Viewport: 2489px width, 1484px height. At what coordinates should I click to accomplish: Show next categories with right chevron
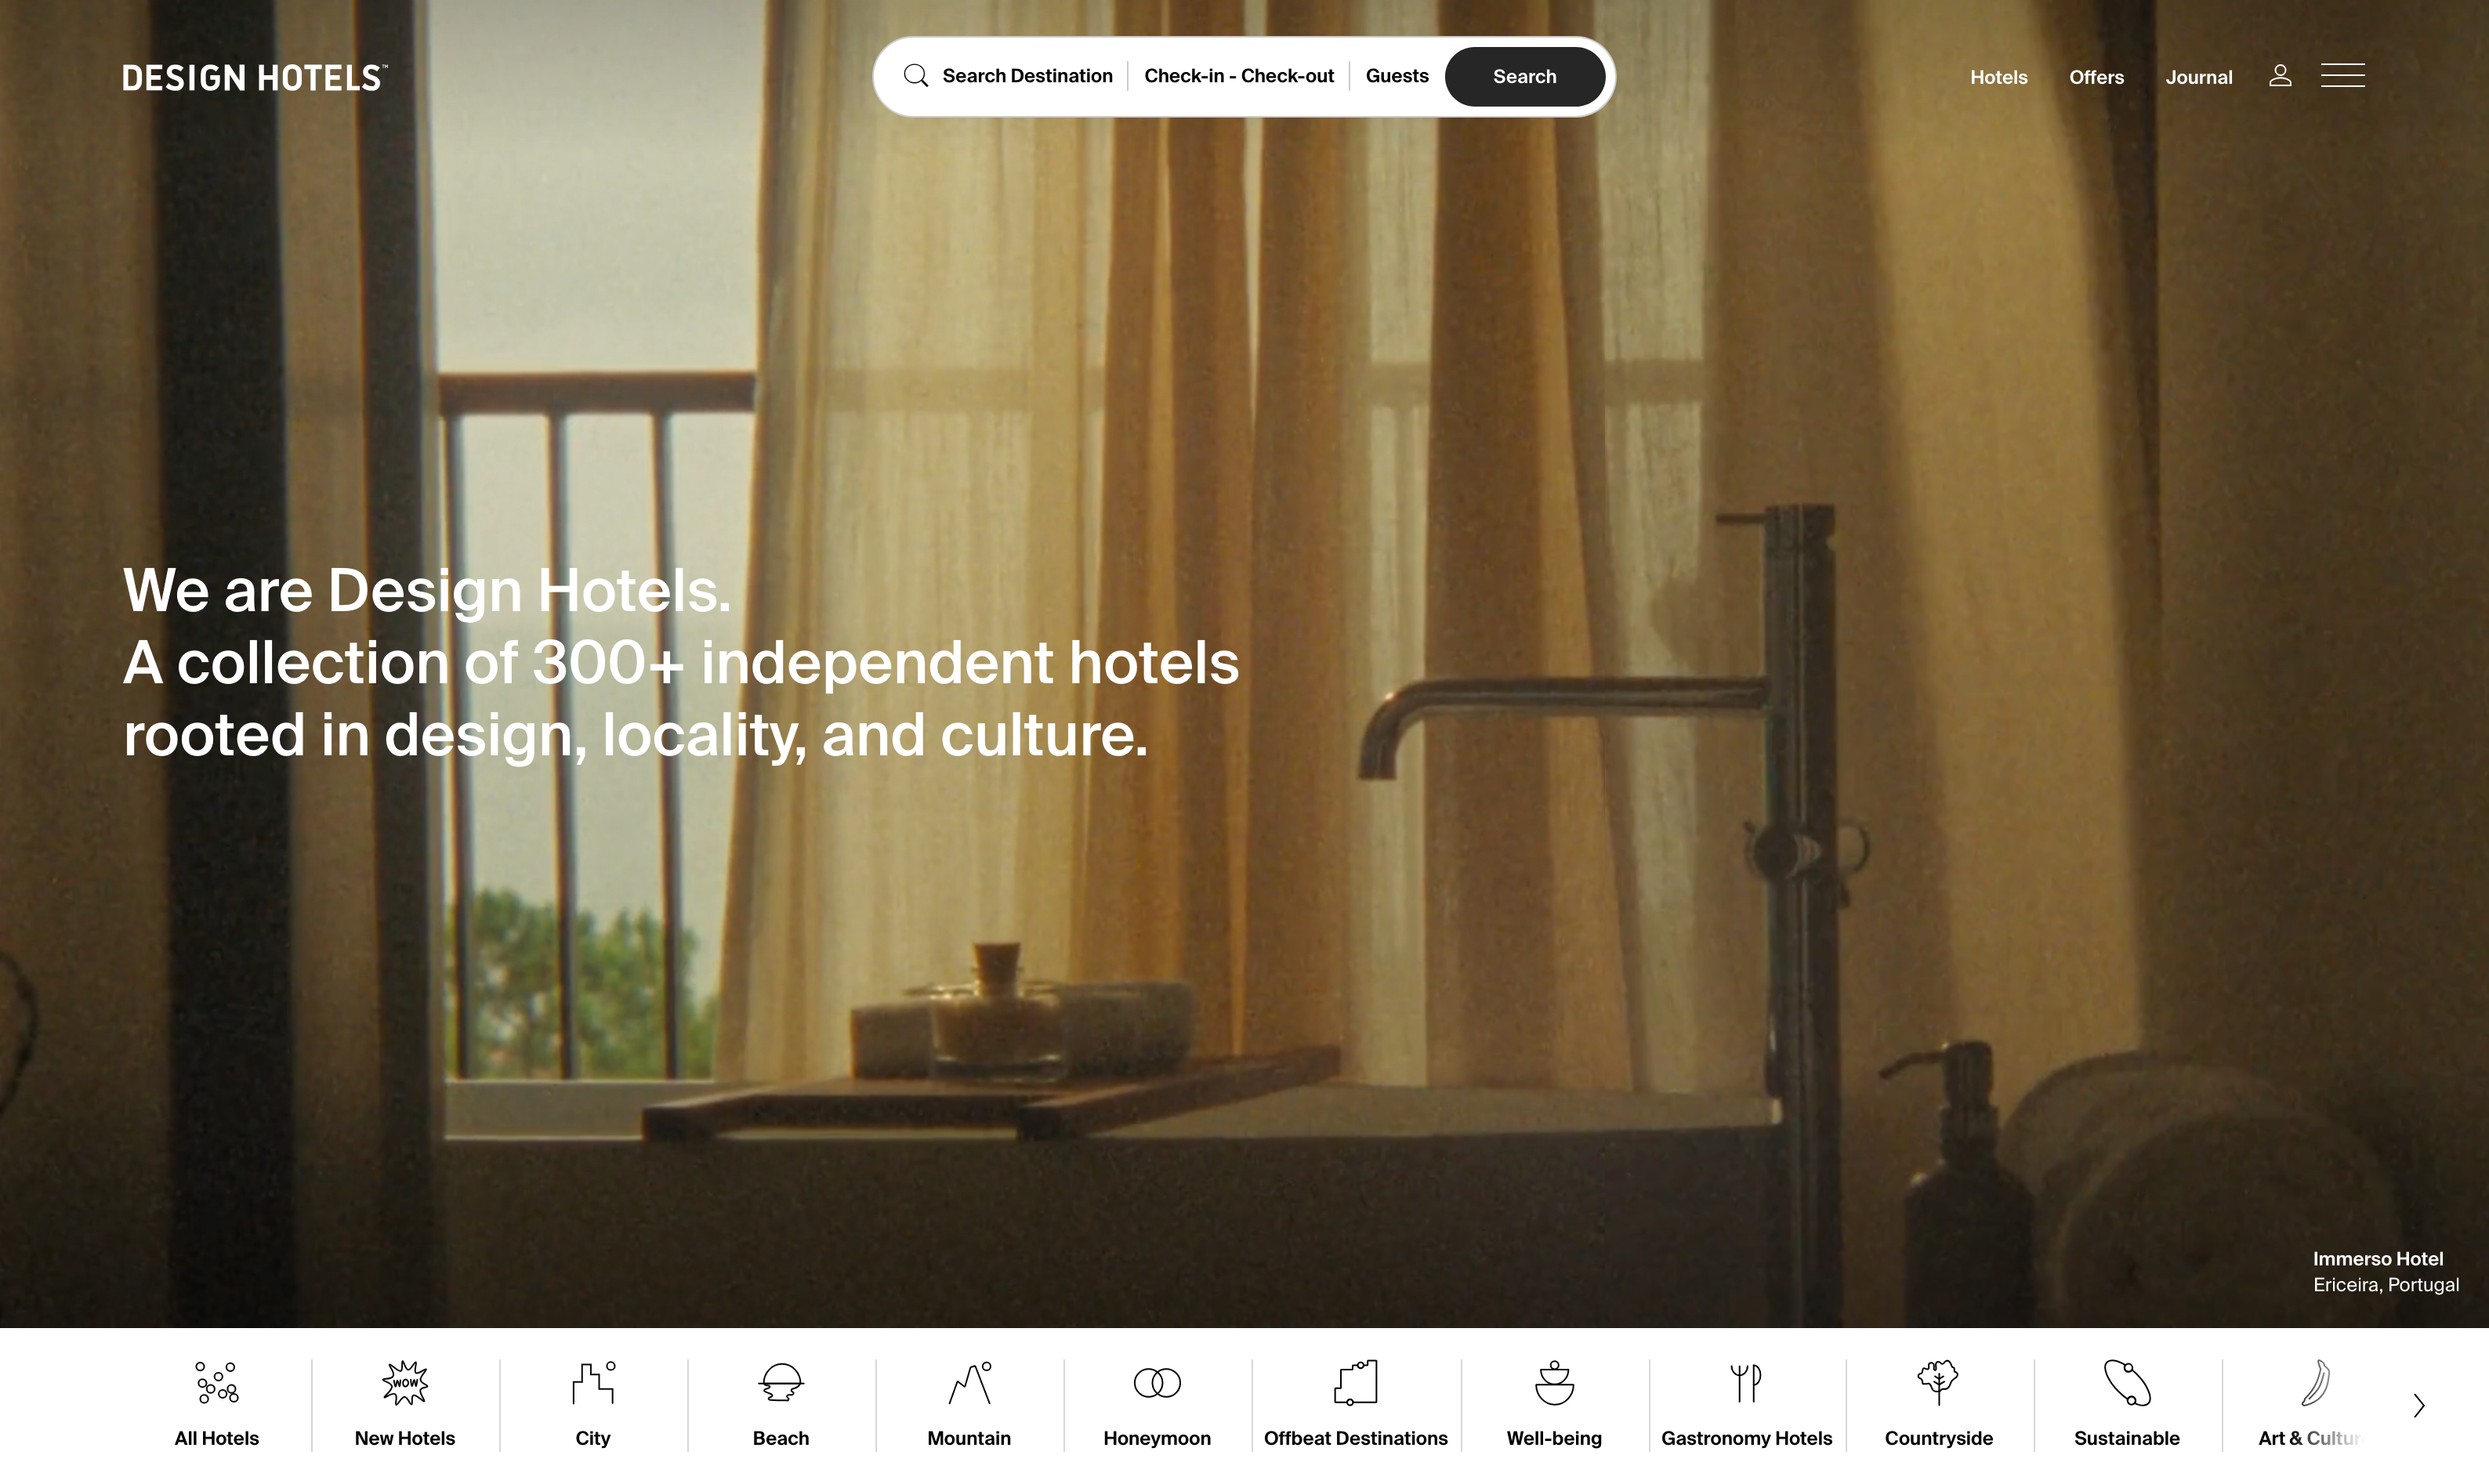point(2419,1406)
